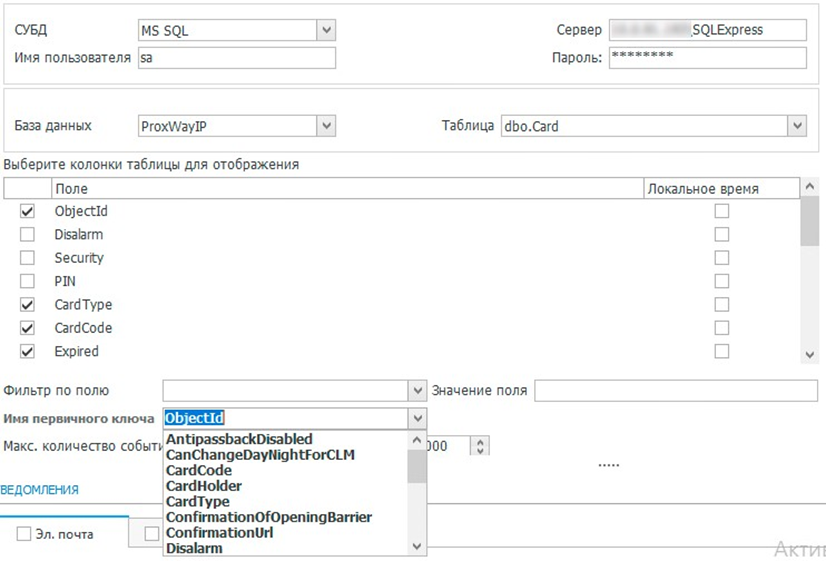Collapse the primary key name dropdown arrow
The width and height of the screenshot is (826, 561).
click(x=417, y=418)
